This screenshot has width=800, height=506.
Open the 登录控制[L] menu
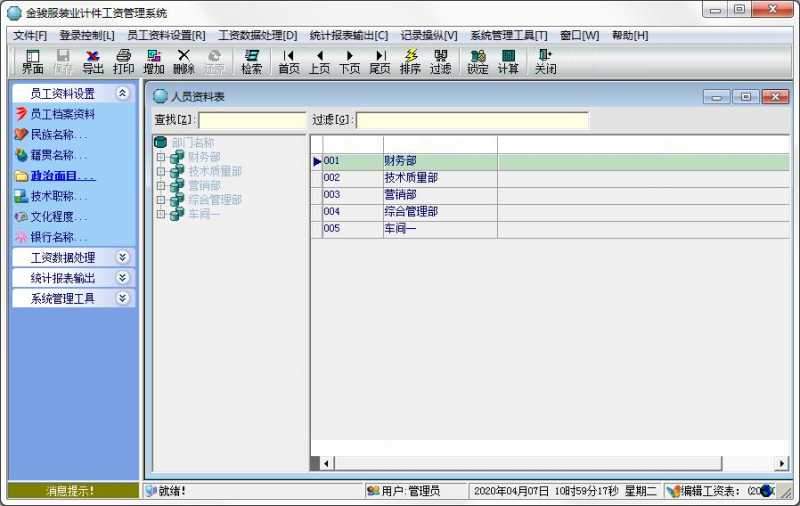87,35
